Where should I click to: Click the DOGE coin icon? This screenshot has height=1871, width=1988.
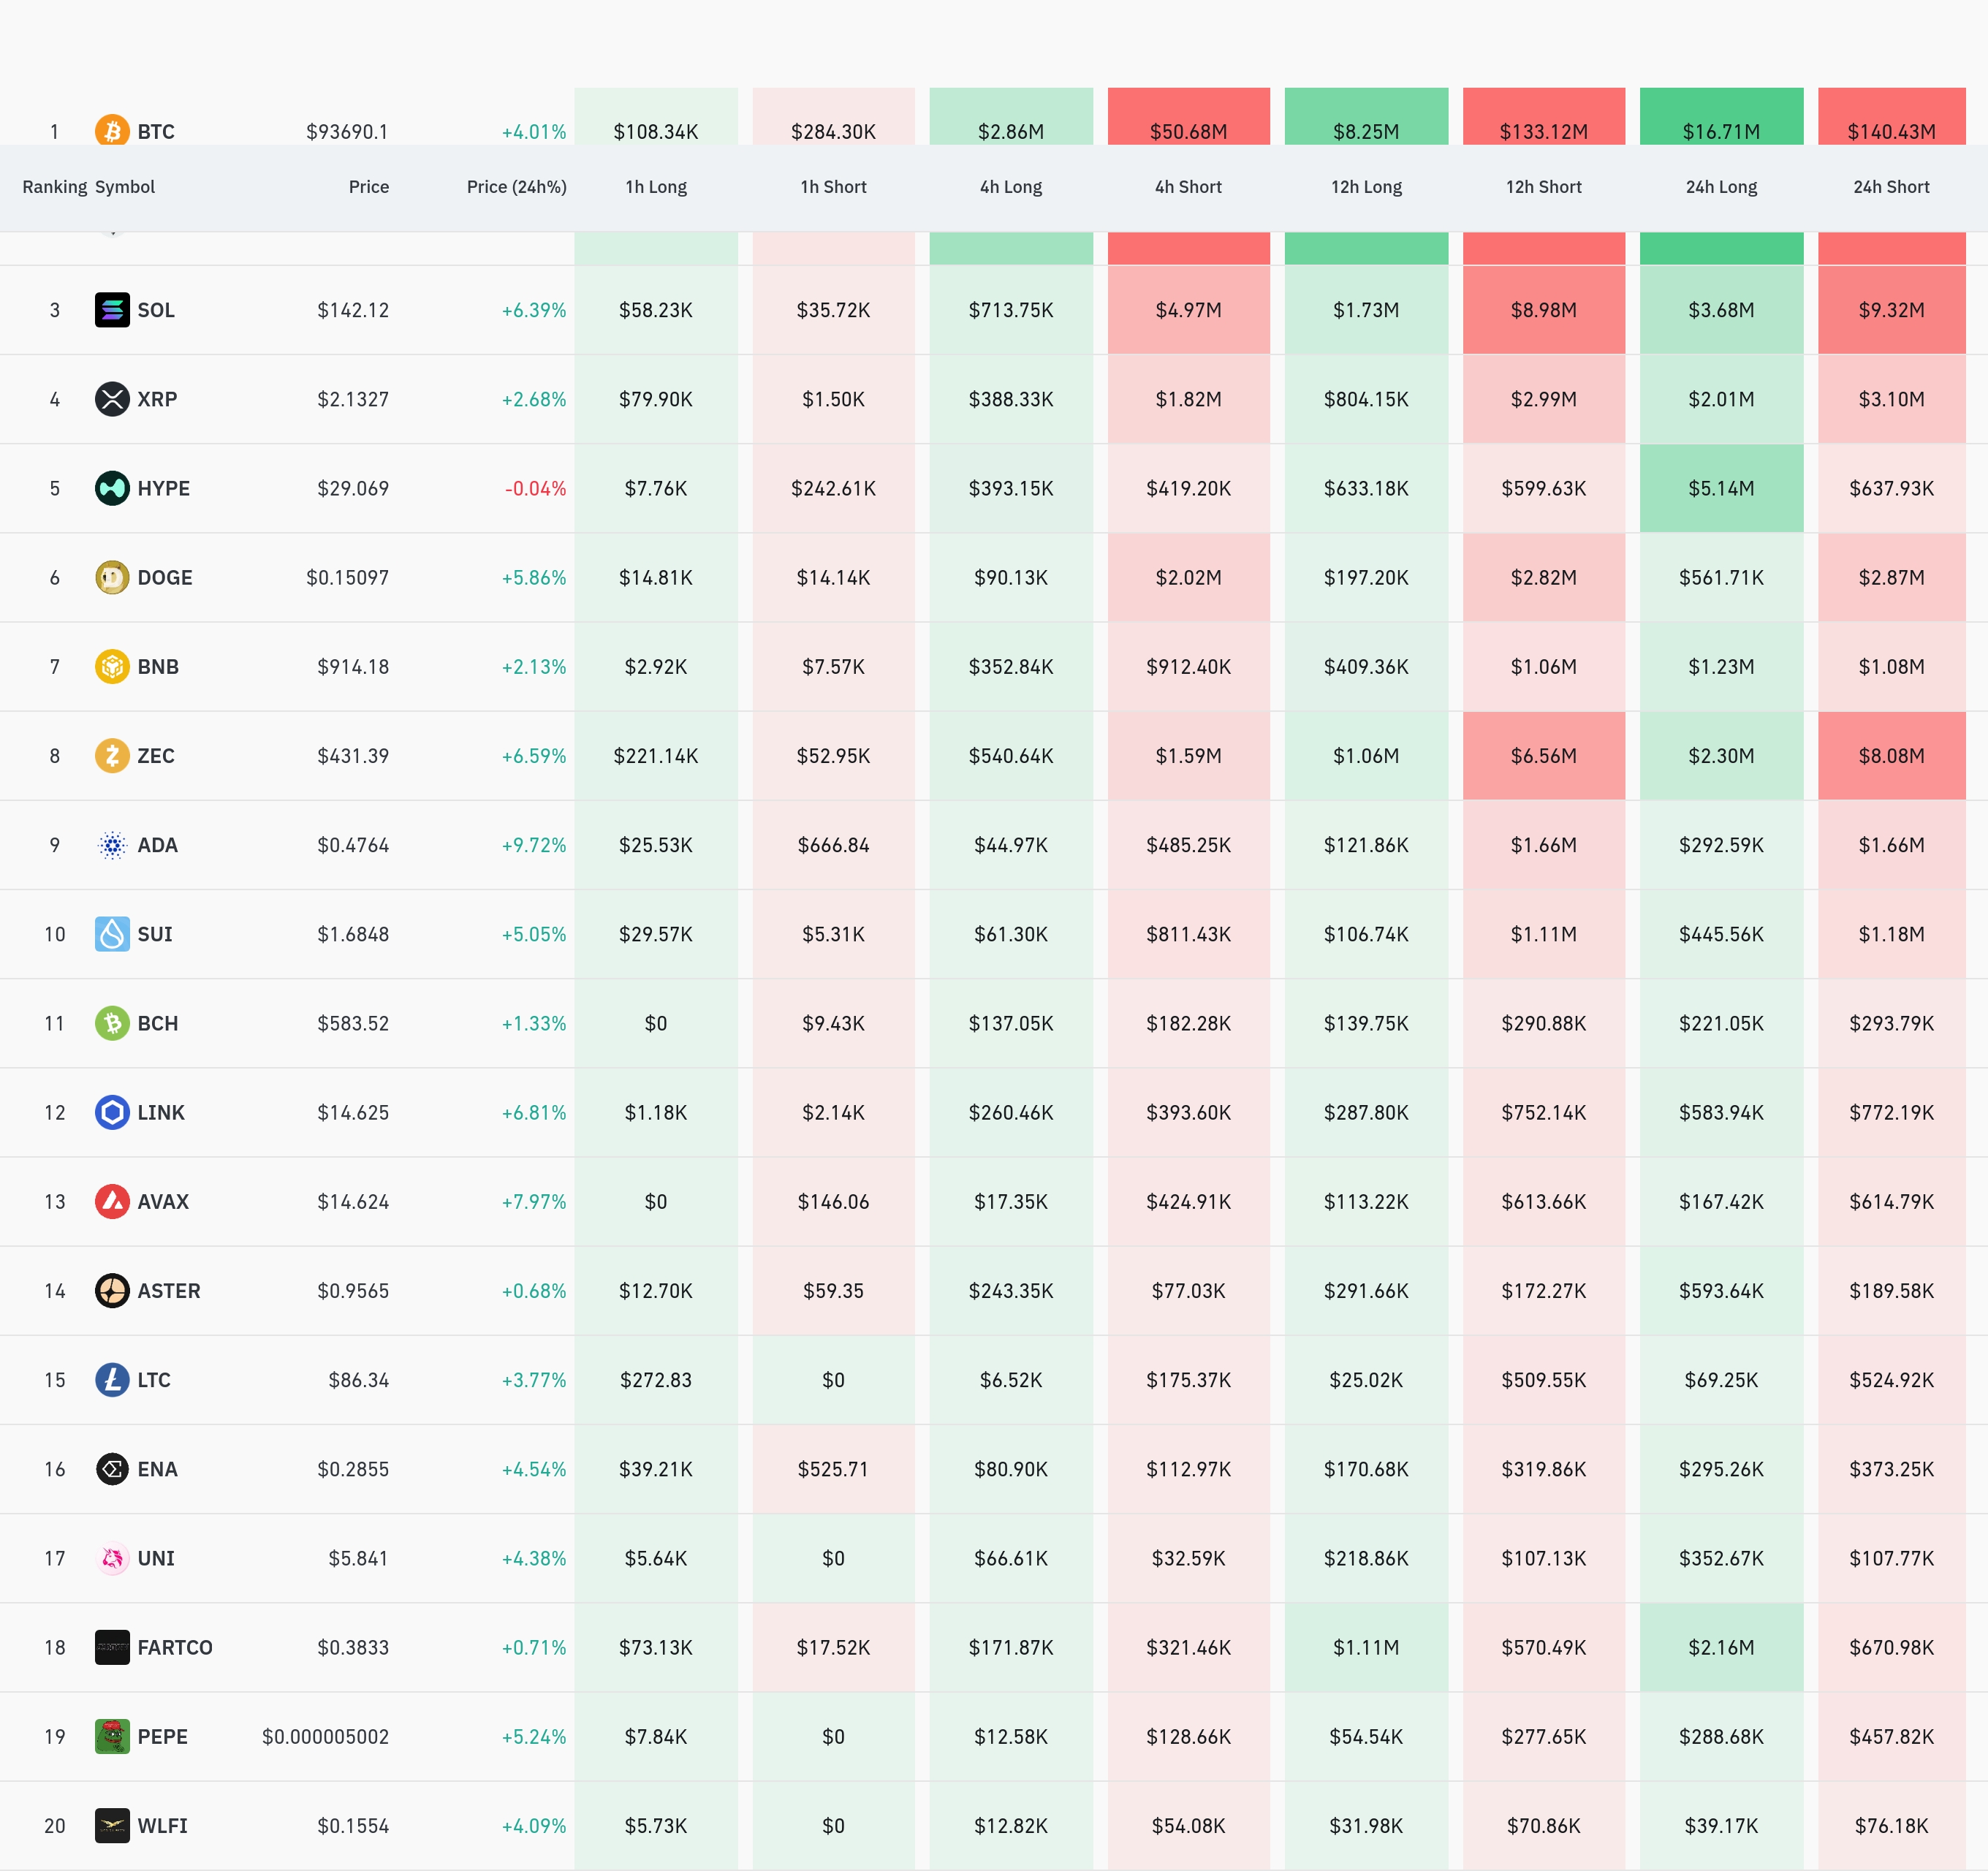coord(112,577)
